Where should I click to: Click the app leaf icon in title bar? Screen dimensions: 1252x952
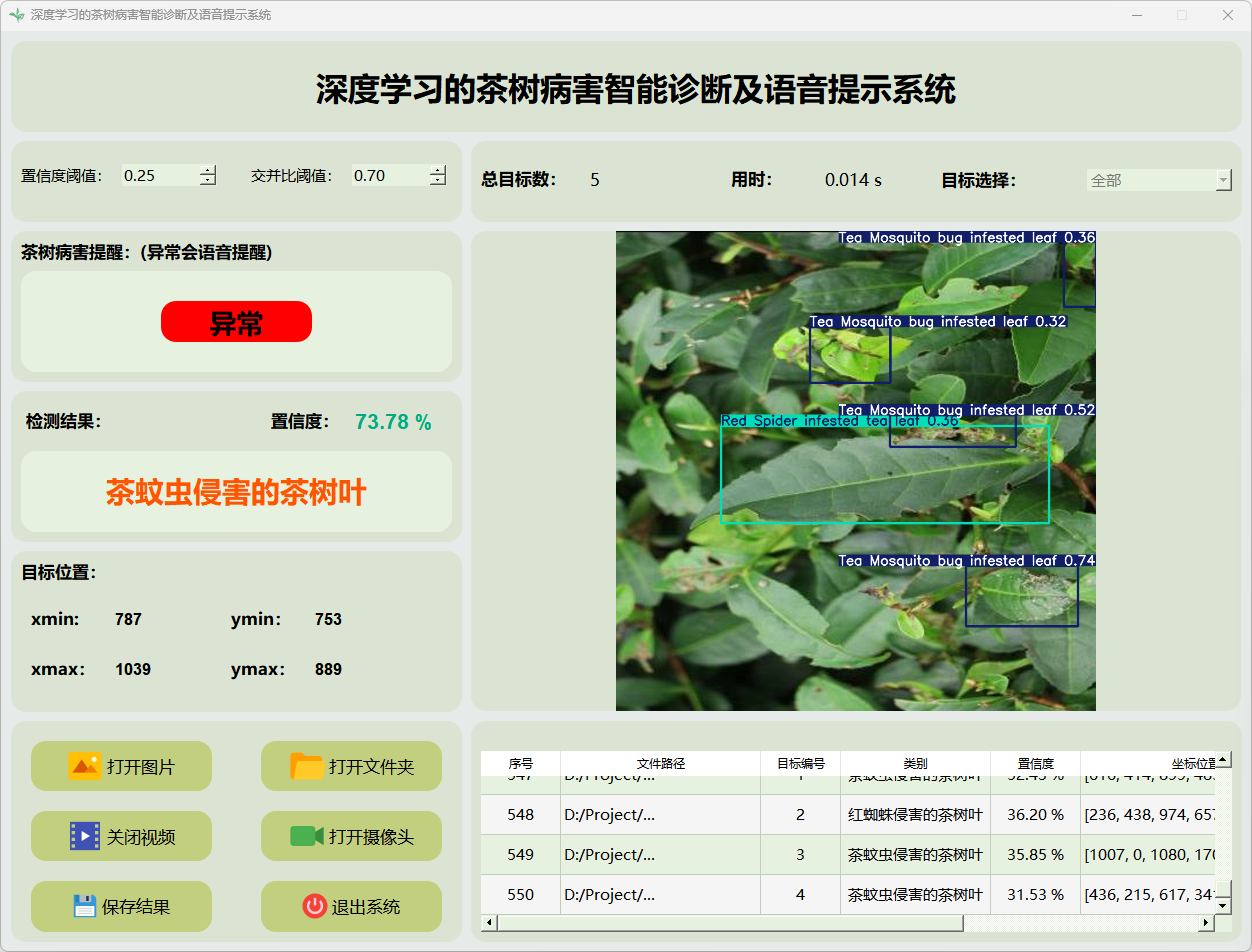coord(16,15)
